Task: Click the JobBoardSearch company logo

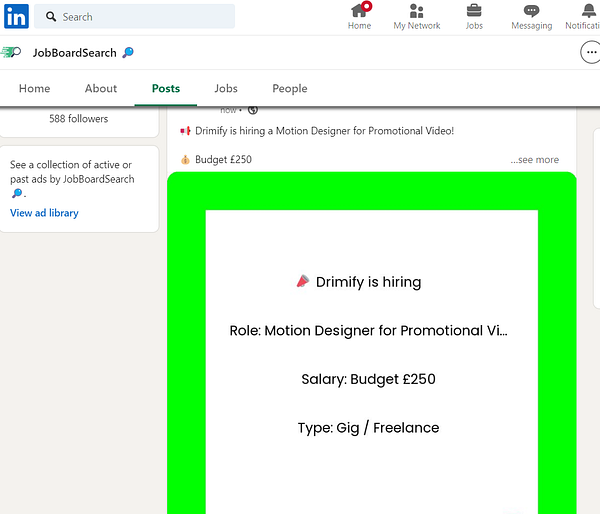Action: pos(11,52)
